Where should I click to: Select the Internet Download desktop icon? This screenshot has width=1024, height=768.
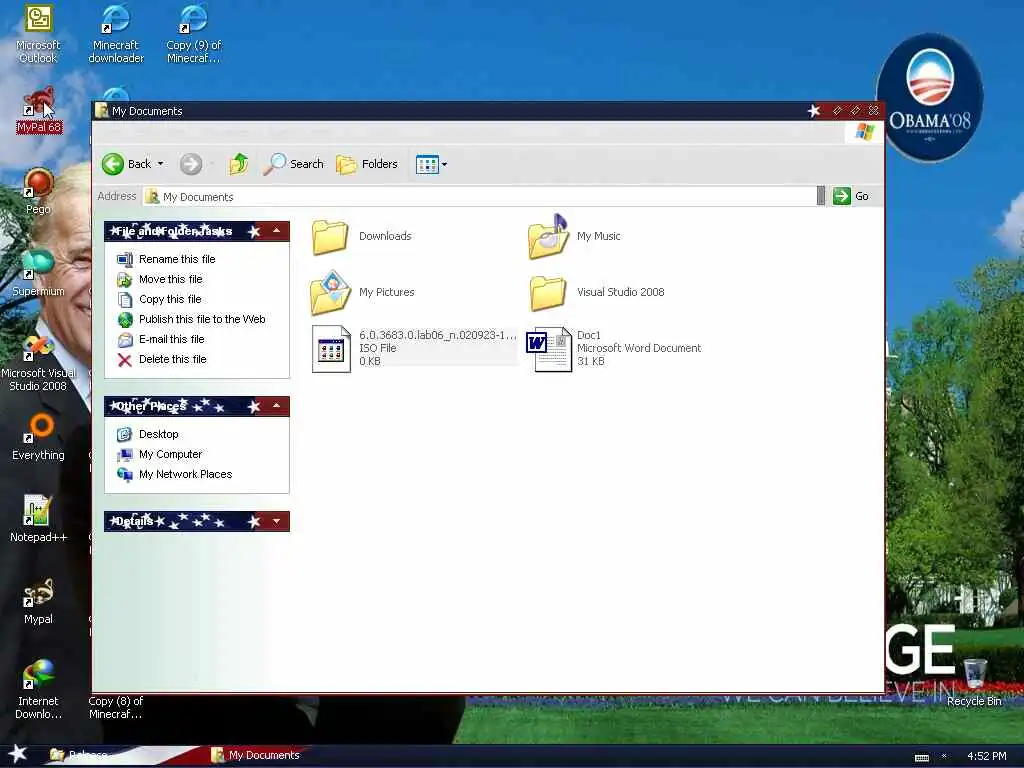[38, 690]
